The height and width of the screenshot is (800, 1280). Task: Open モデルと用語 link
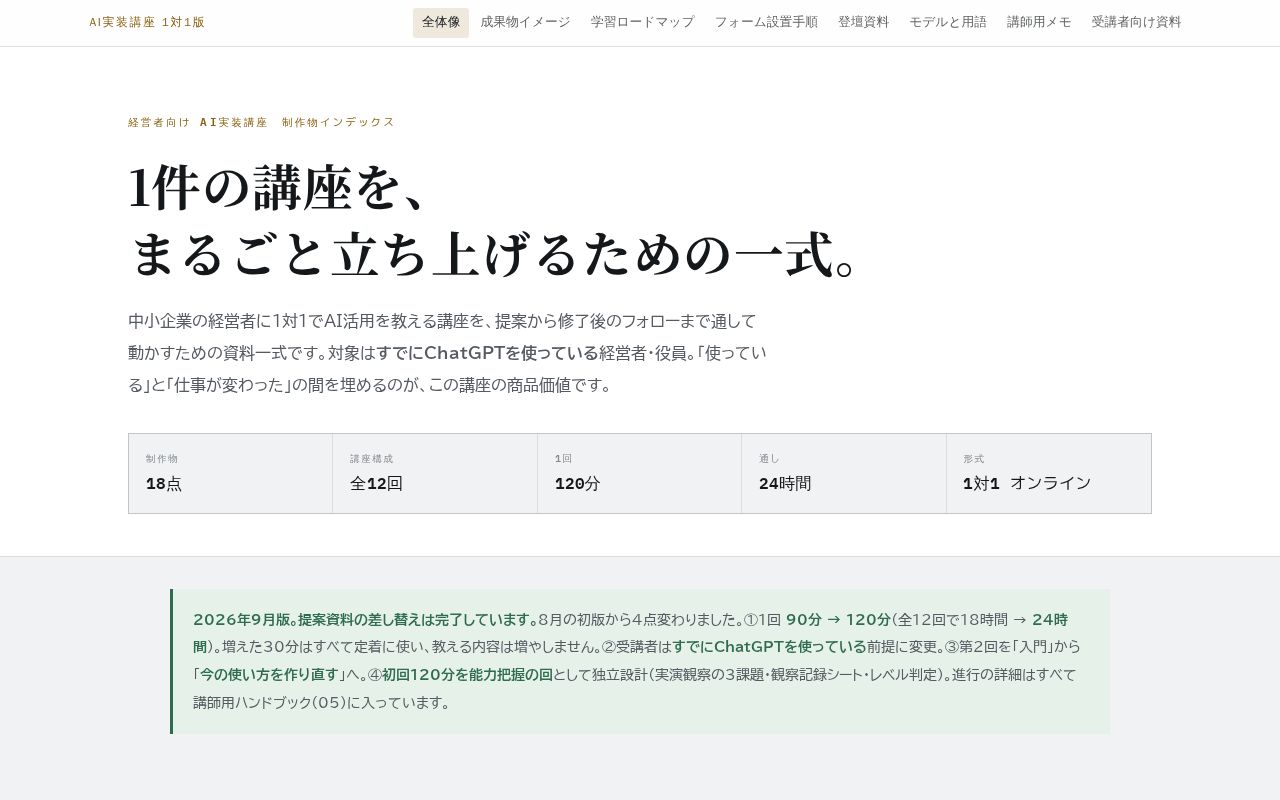pos(948,22)
